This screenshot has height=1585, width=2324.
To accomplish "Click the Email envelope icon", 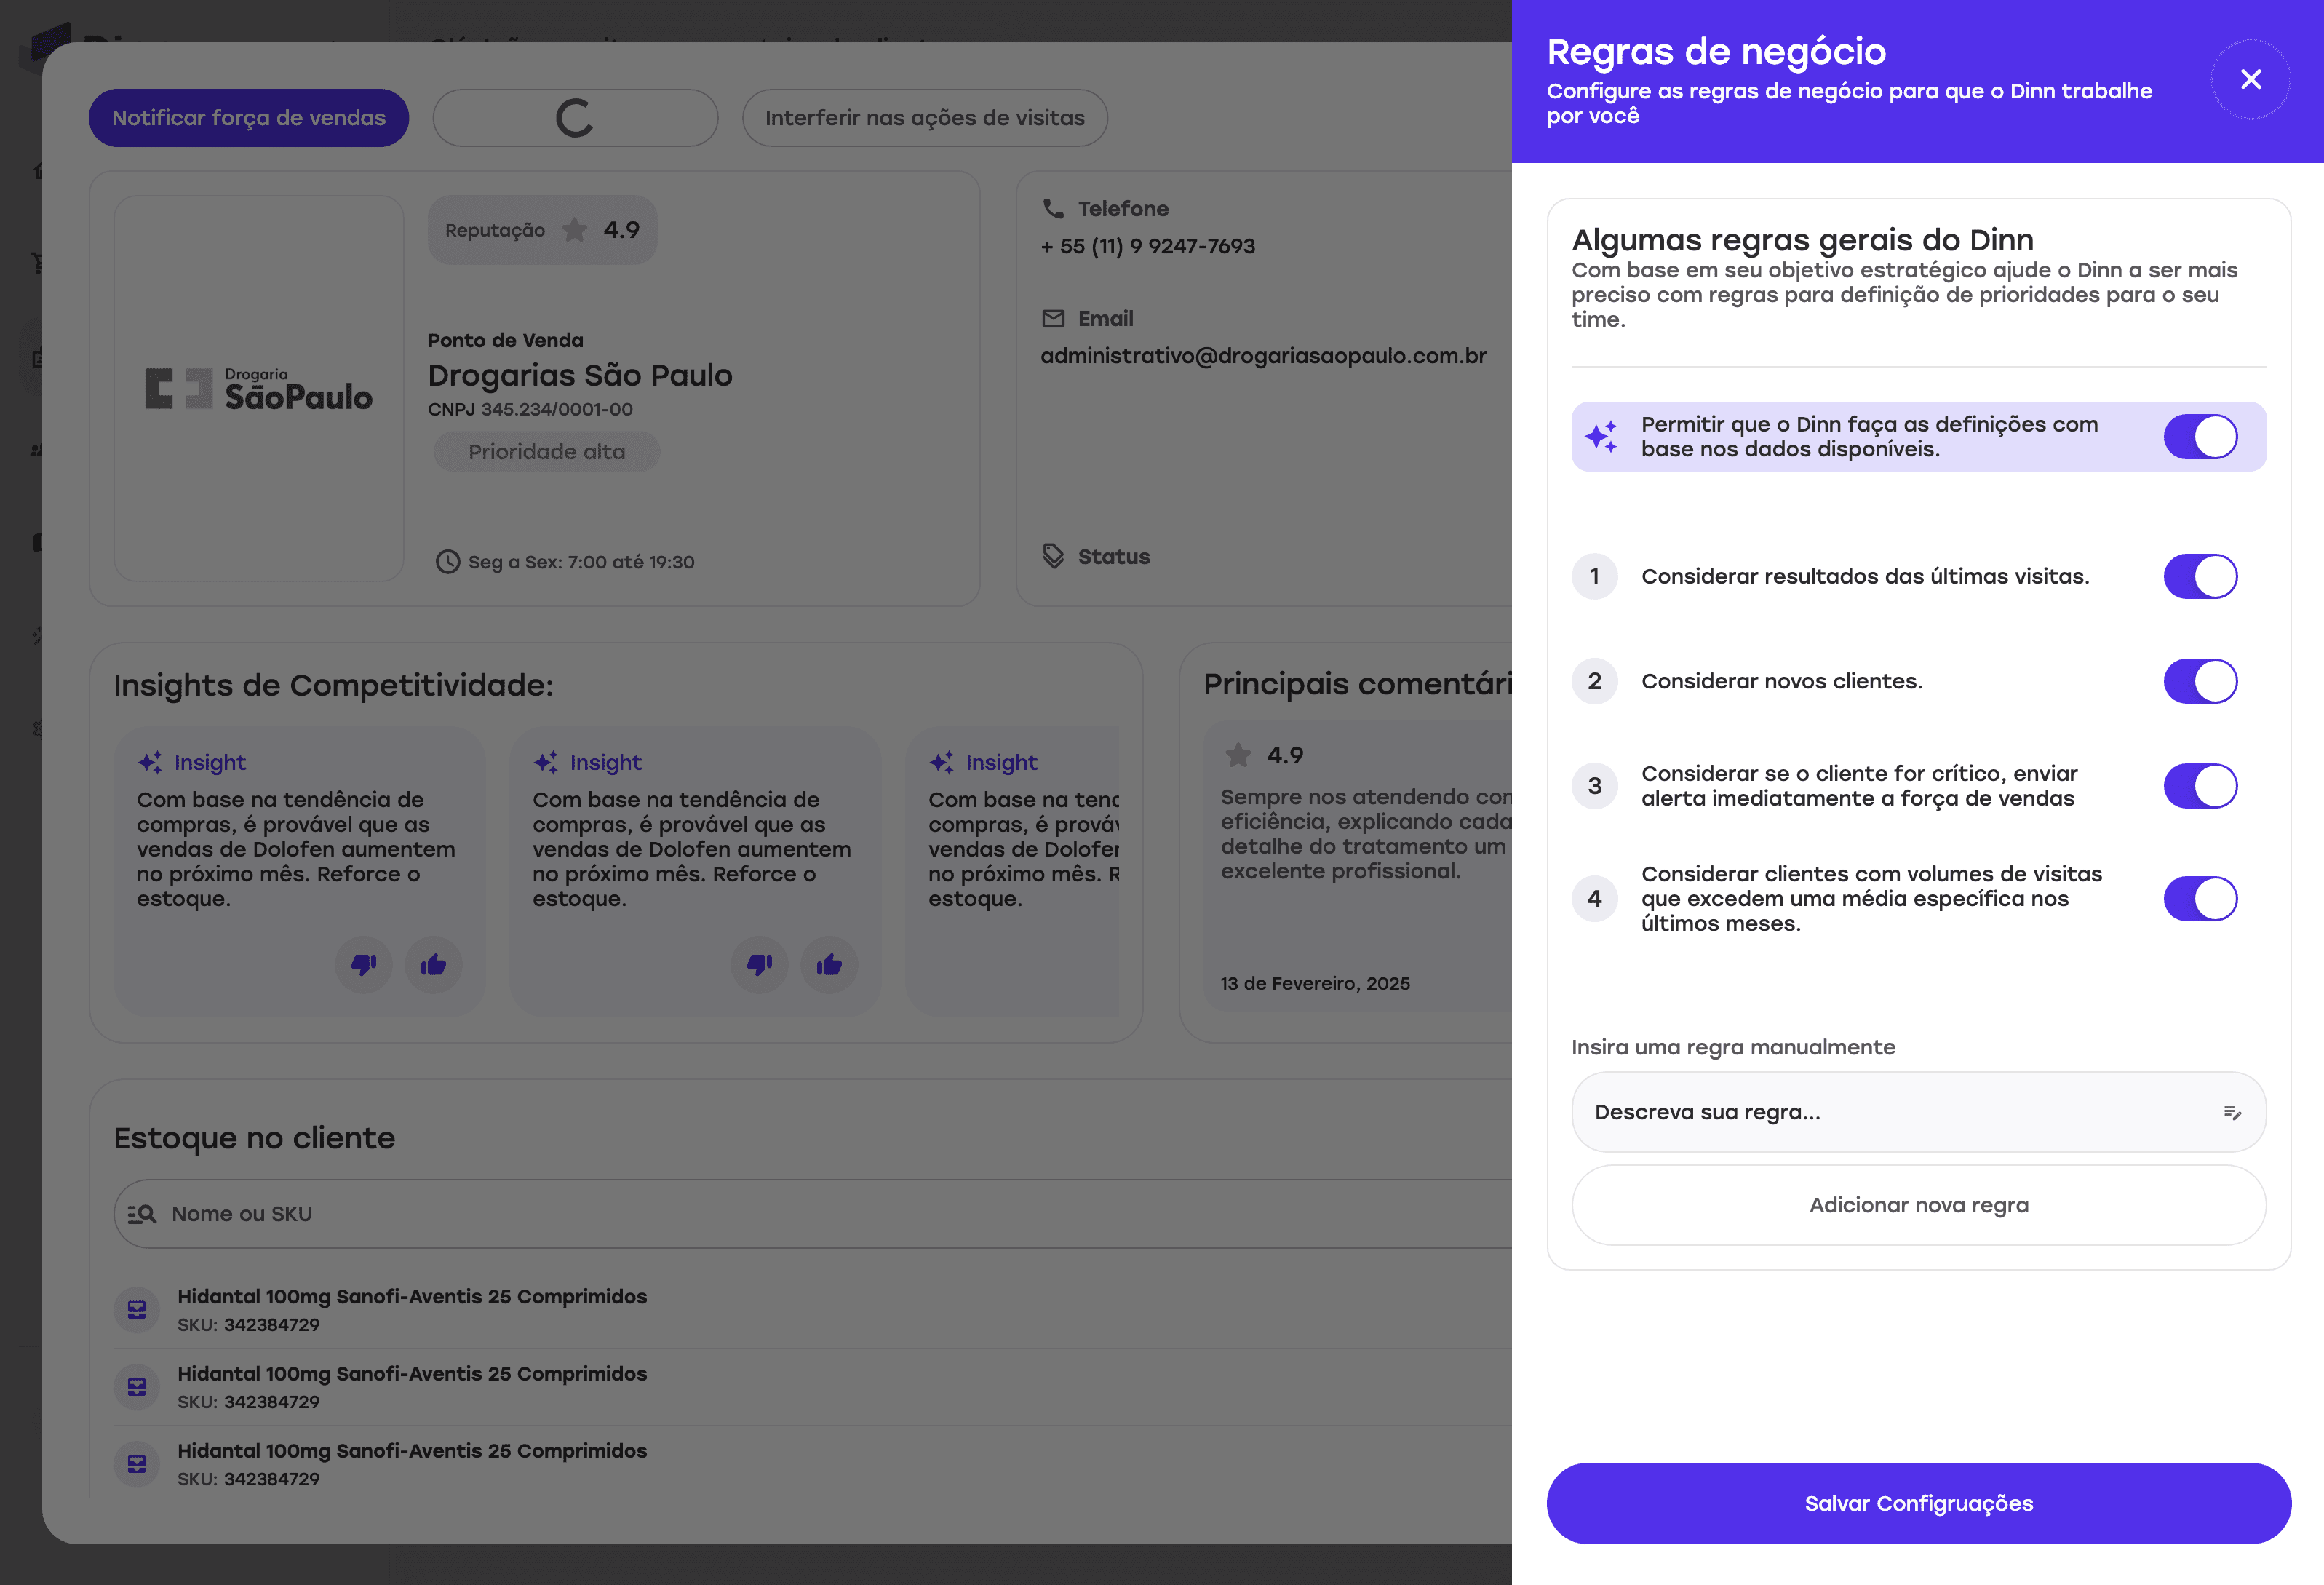I will coord(1053,318).
